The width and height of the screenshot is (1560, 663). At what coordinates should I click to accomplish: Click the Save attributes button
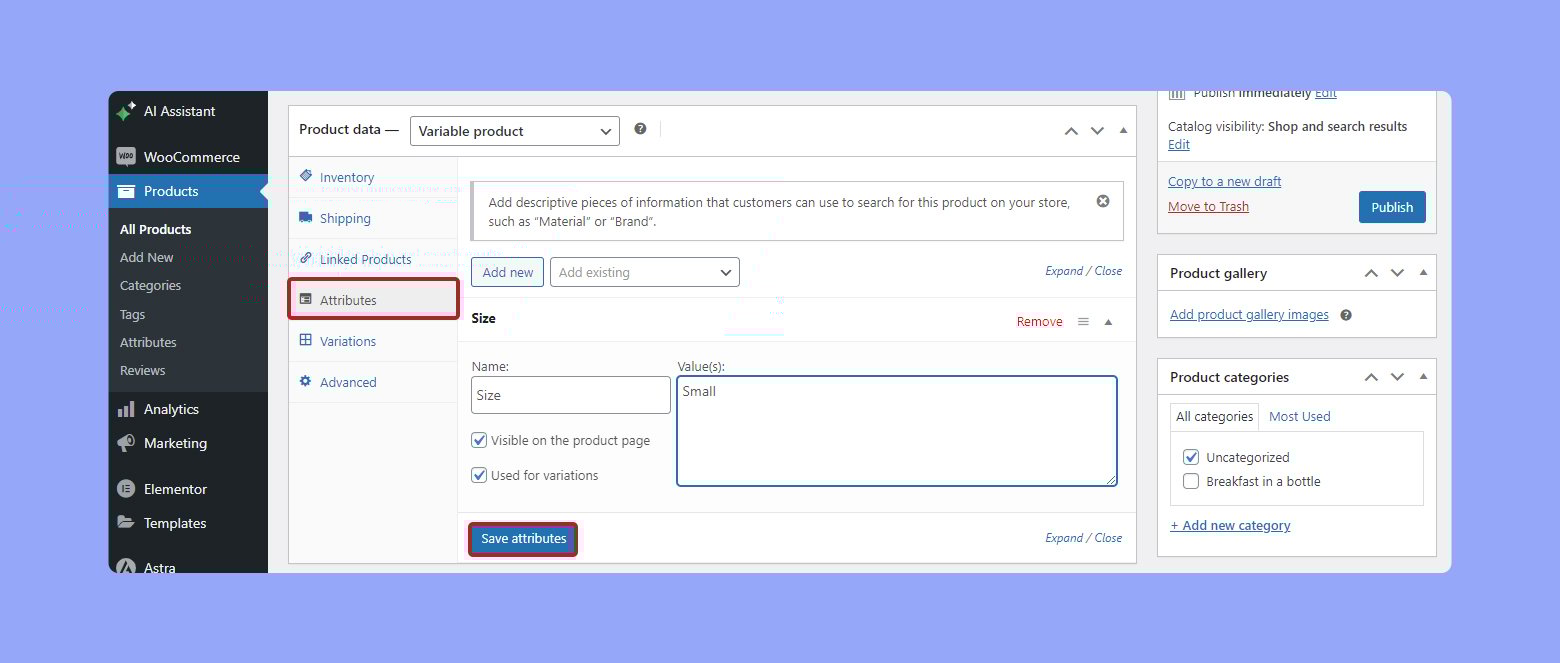click(x=523, y=539)
